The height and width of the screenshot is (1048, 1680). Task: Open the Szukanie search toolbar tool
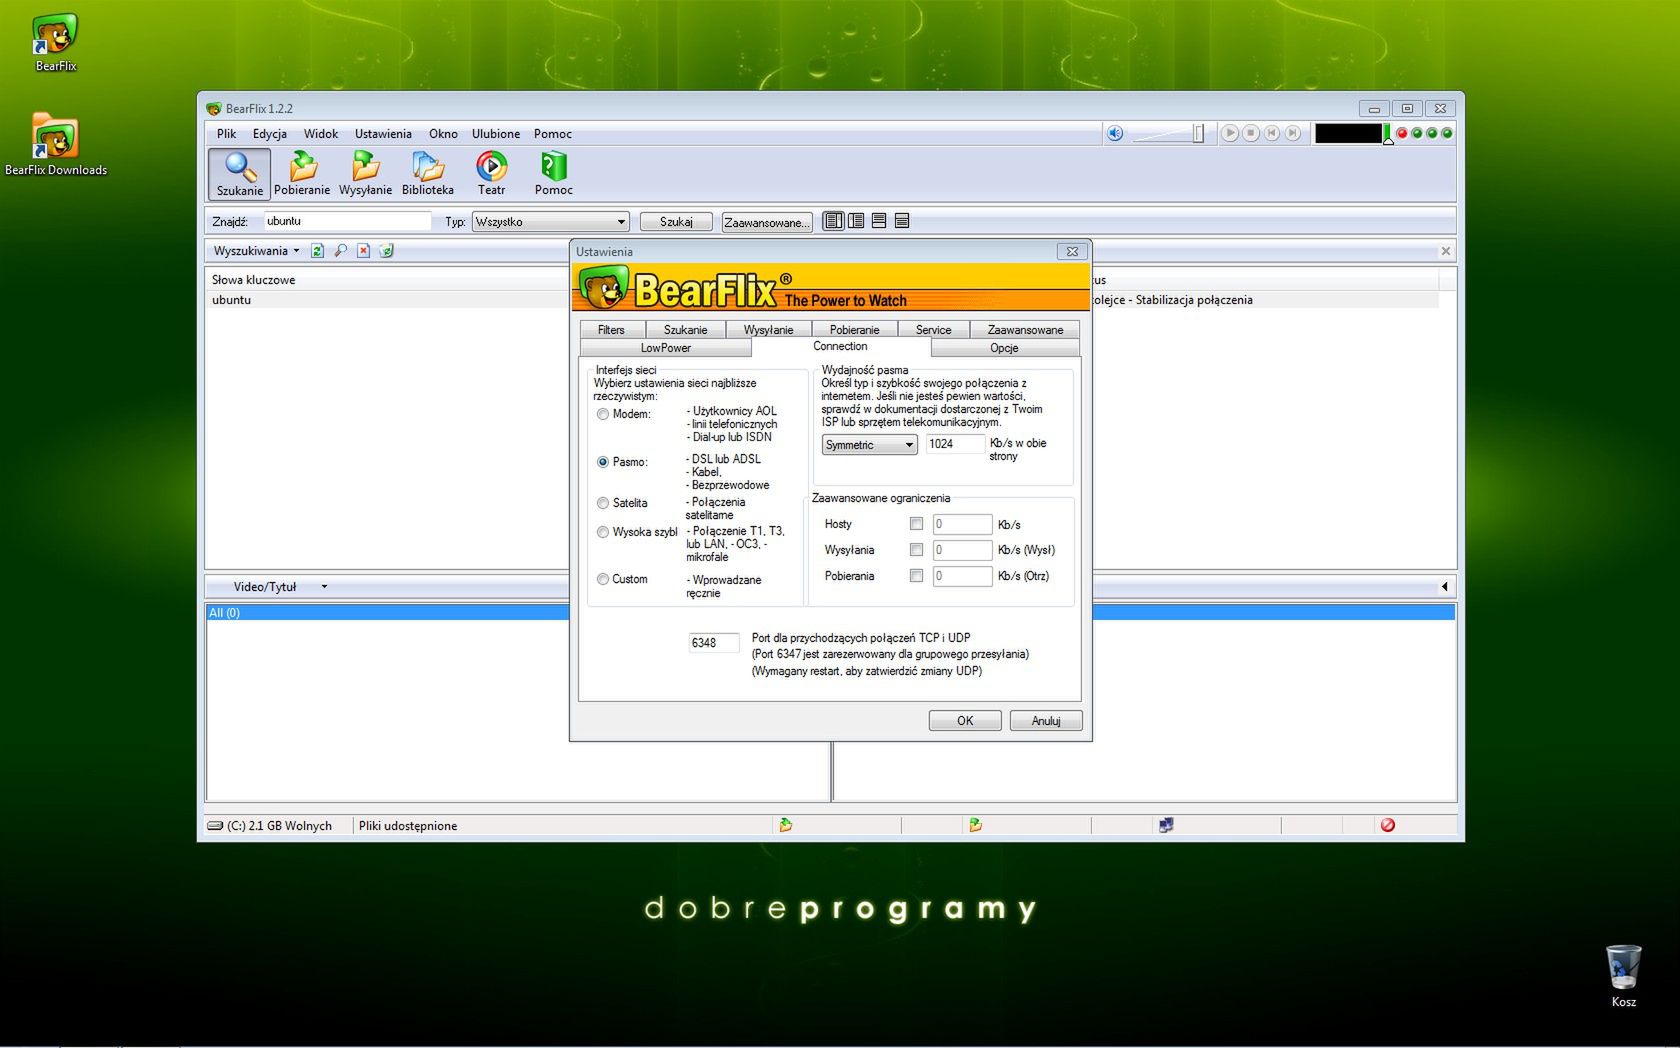(239, 174)
